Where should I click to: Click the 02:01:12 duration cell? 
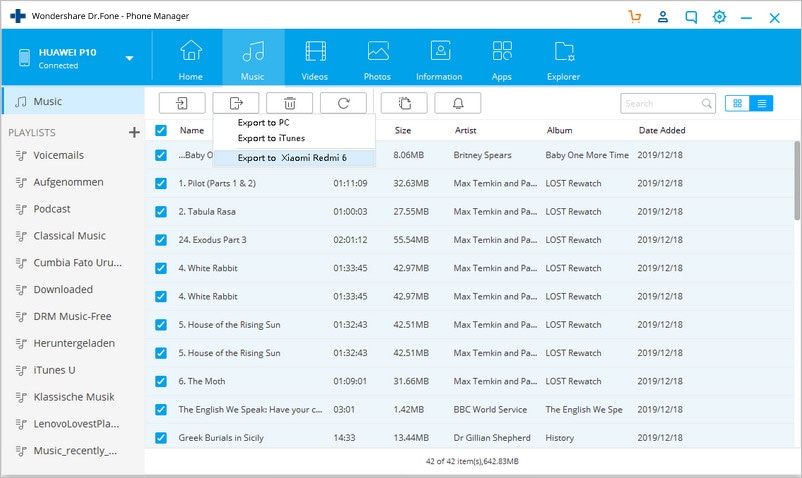point(350,240)
